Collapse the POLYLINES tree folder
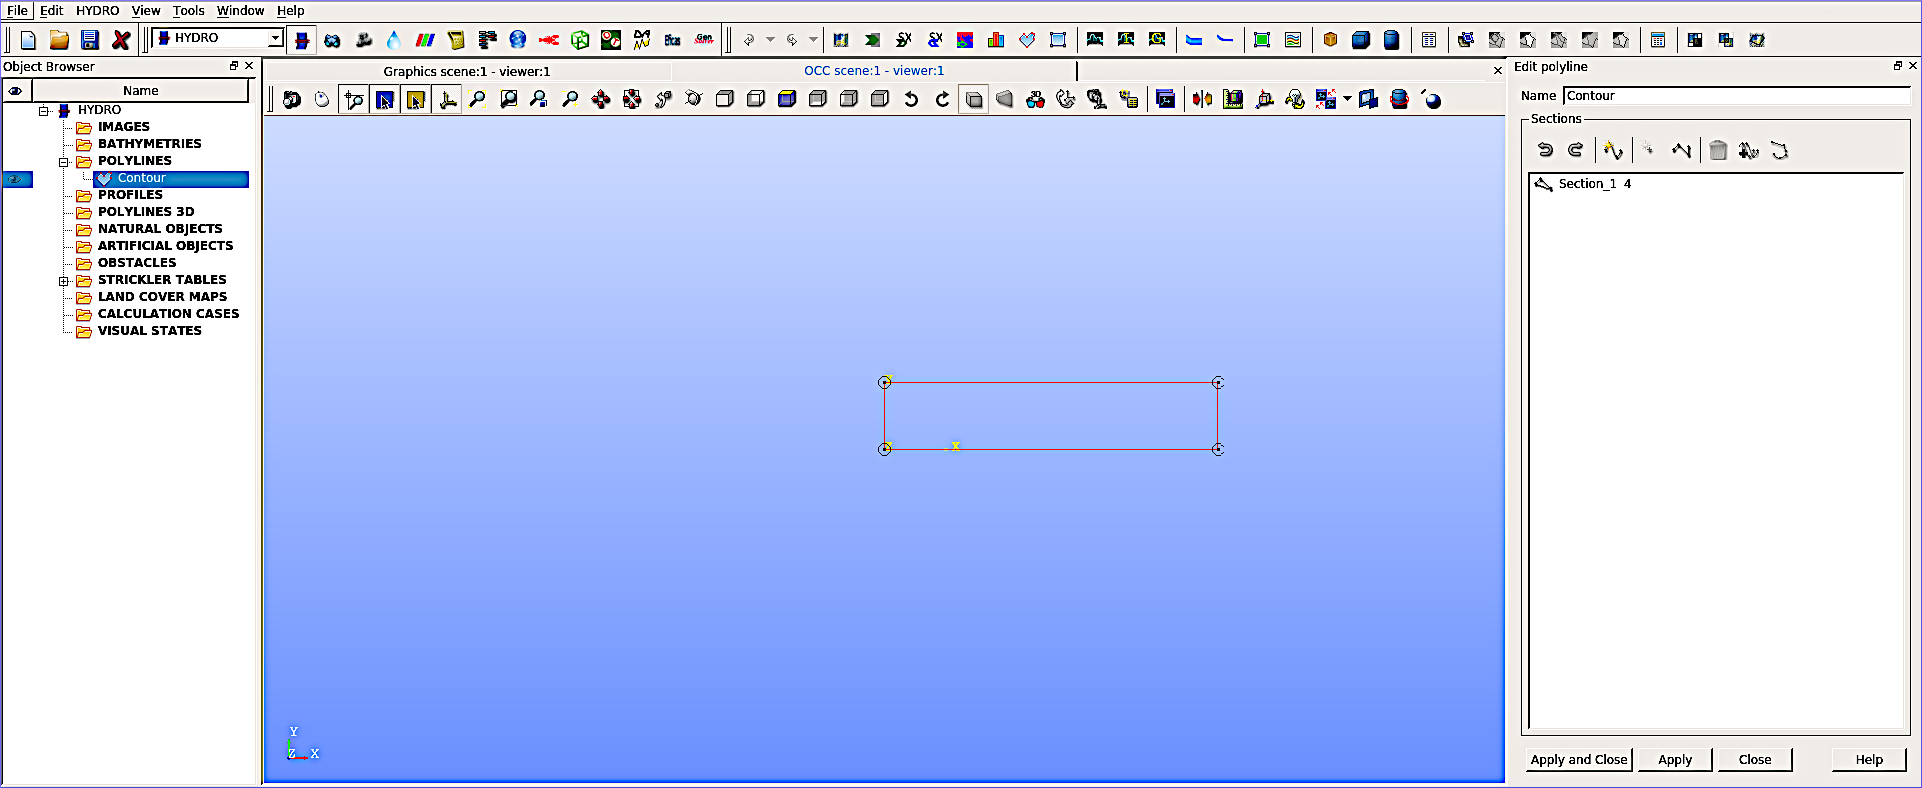1922x788 pixels. point(64,161)
